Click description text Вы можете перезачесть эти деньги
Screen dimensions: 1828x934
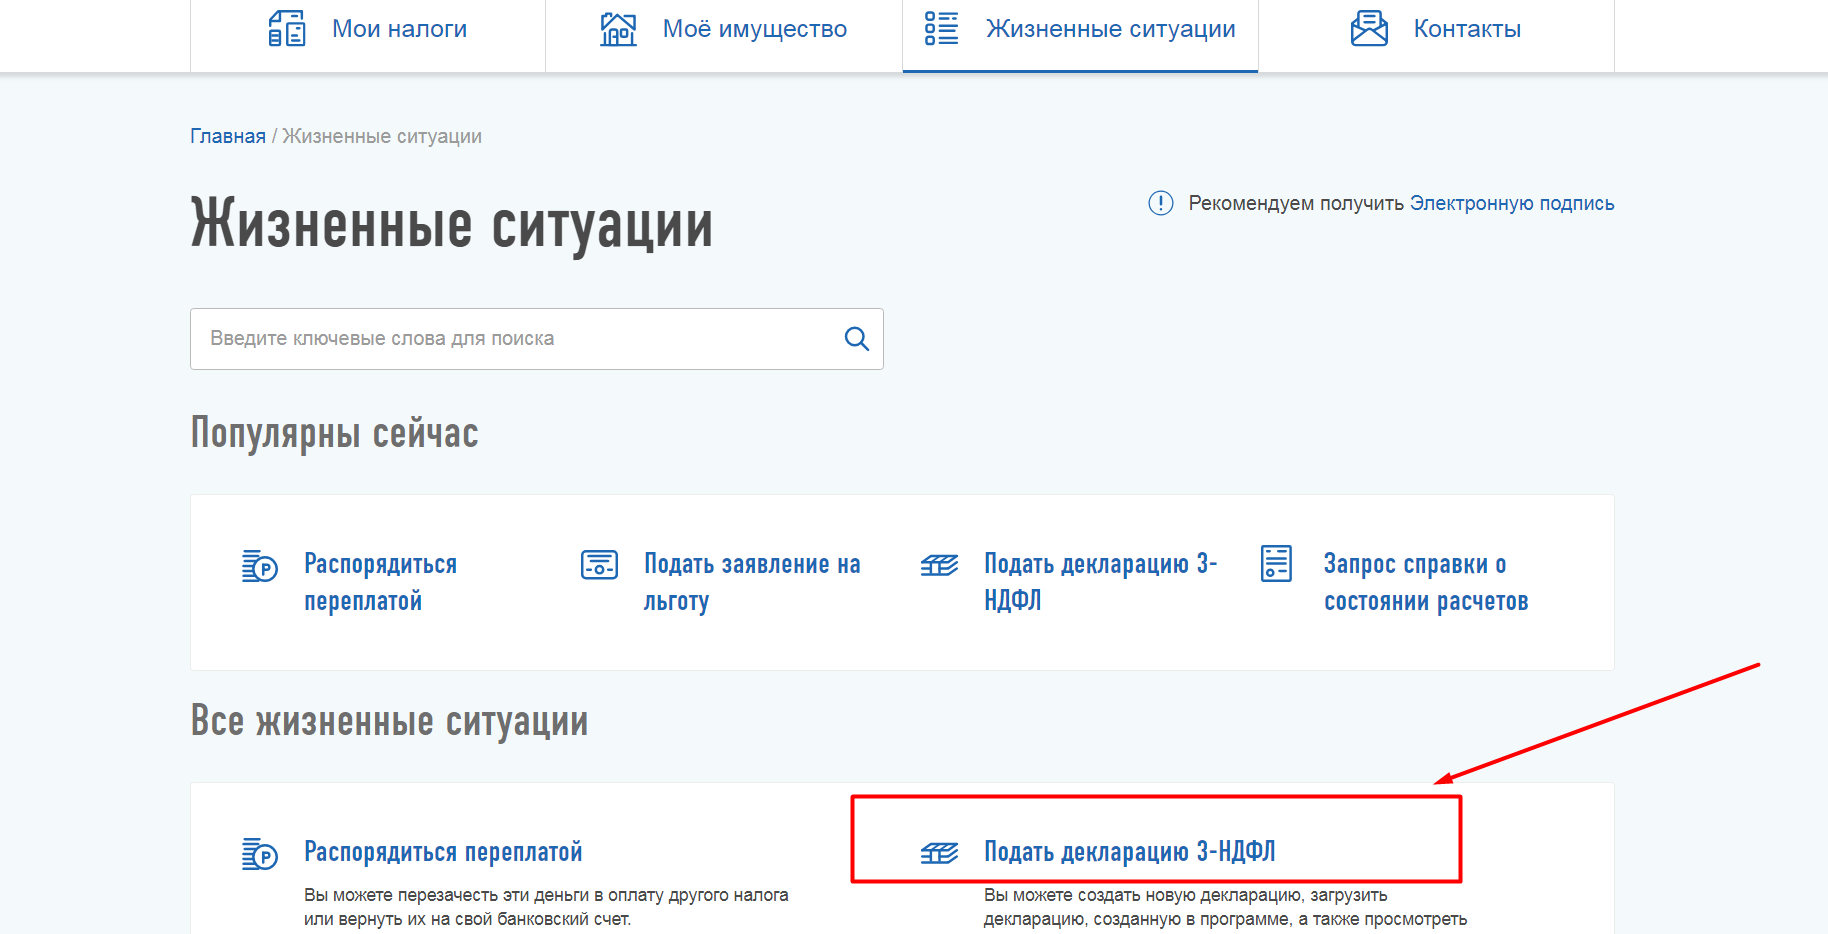546,907
